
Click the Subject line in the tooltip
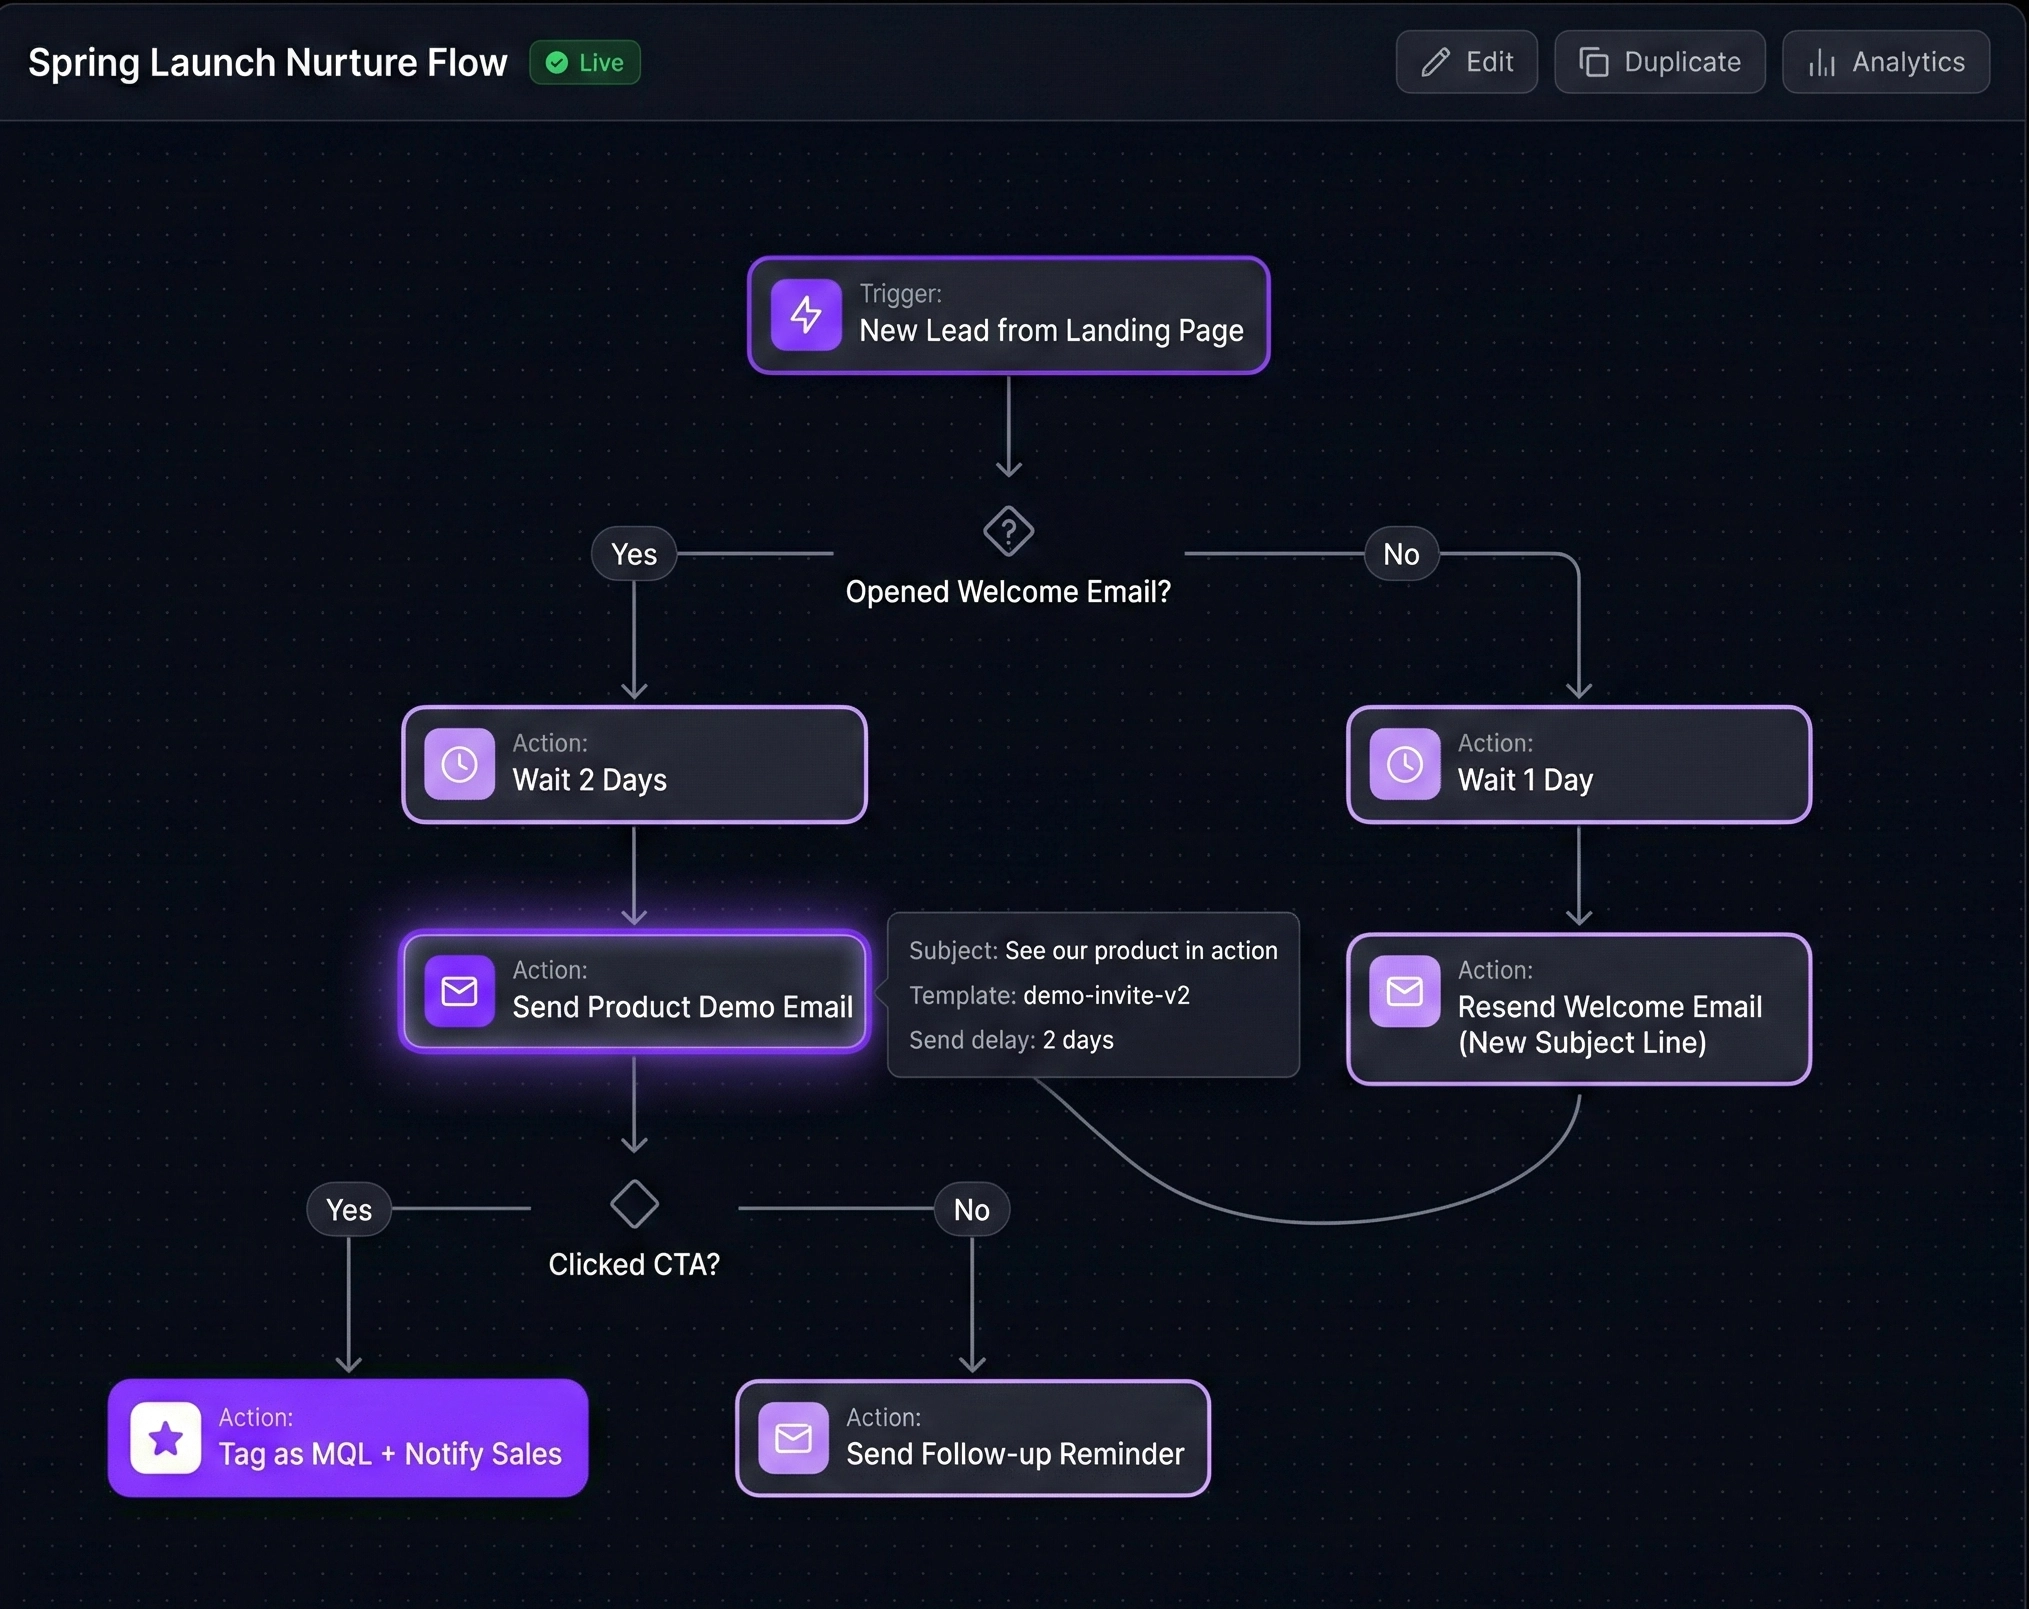[1093, 951]
